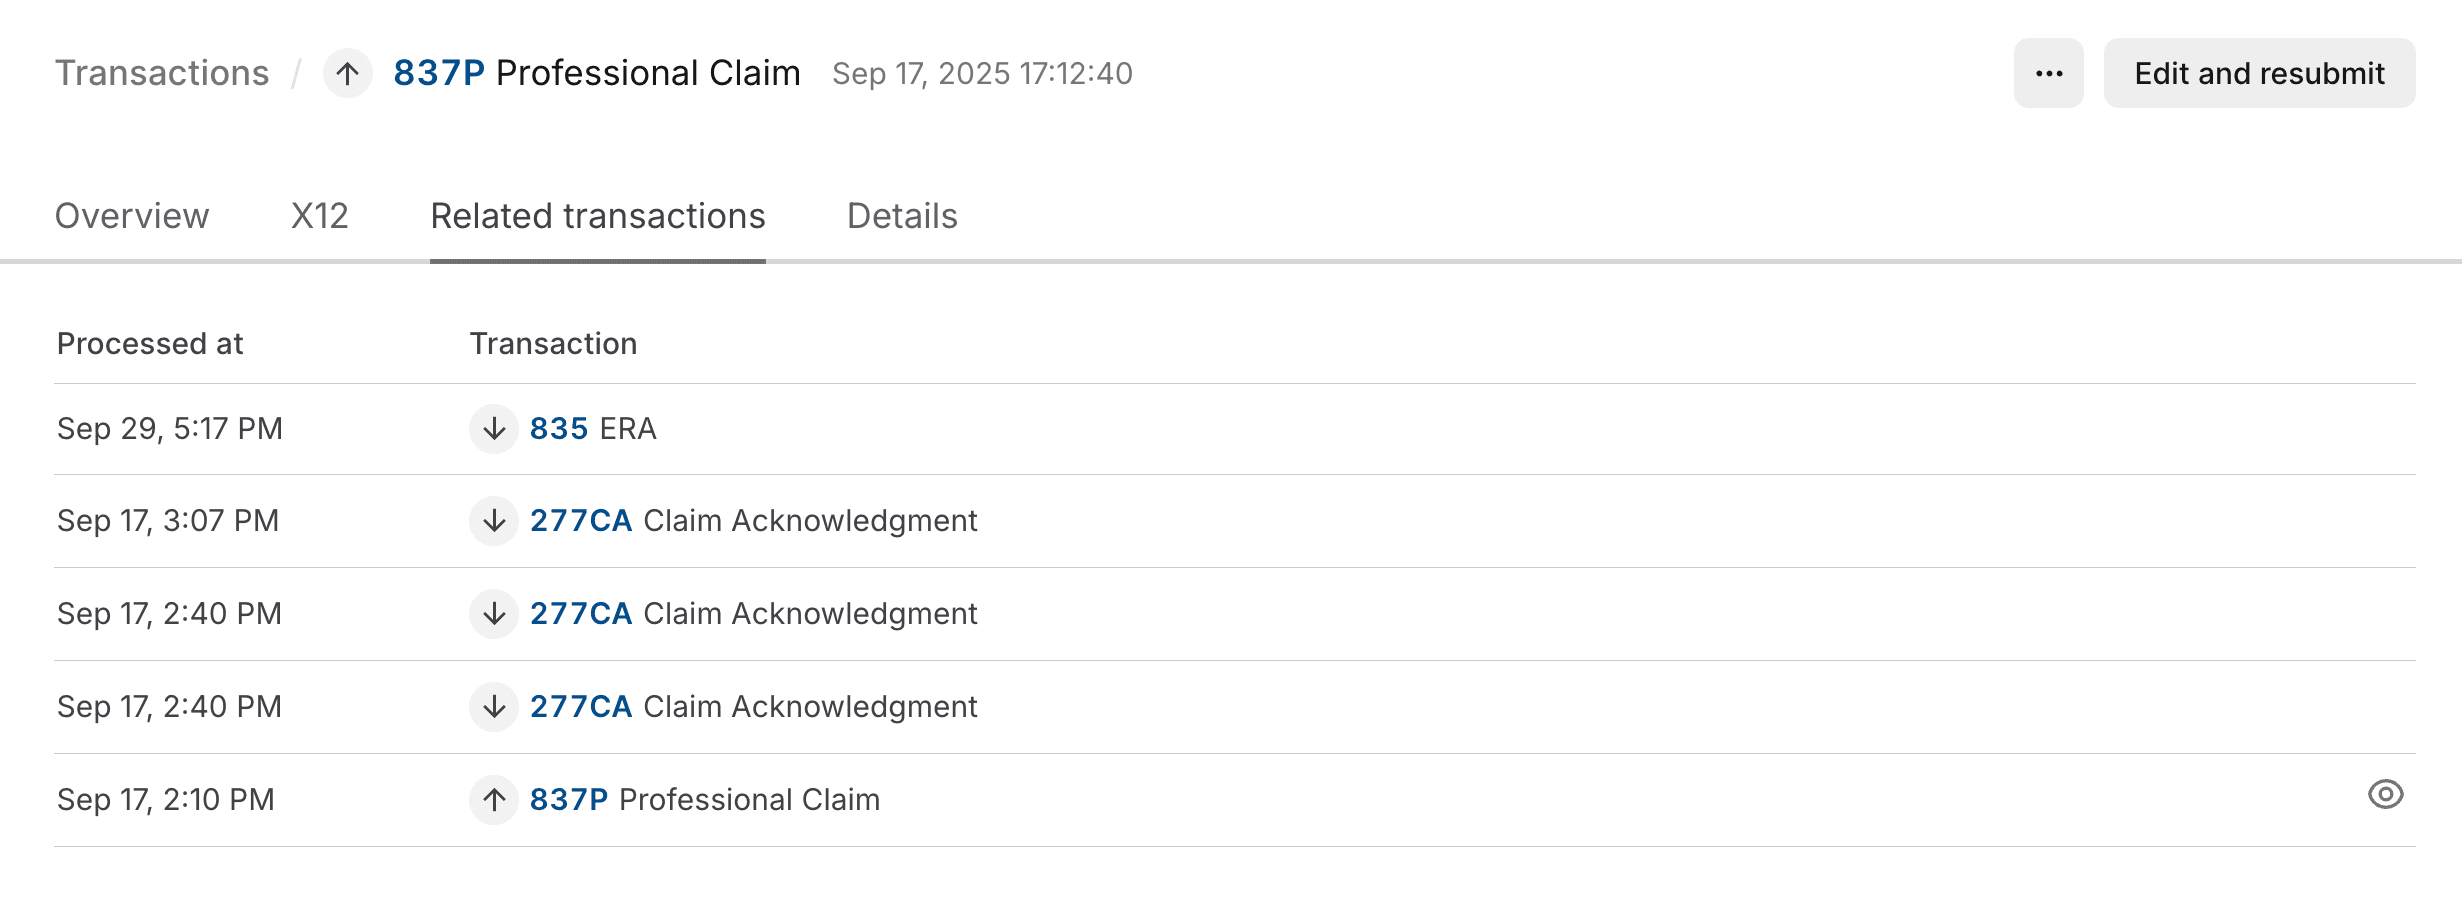Navigate back via the Transactions breadcrumb
This screenshot has width=2462, height=910.
(x=163, y=73)
